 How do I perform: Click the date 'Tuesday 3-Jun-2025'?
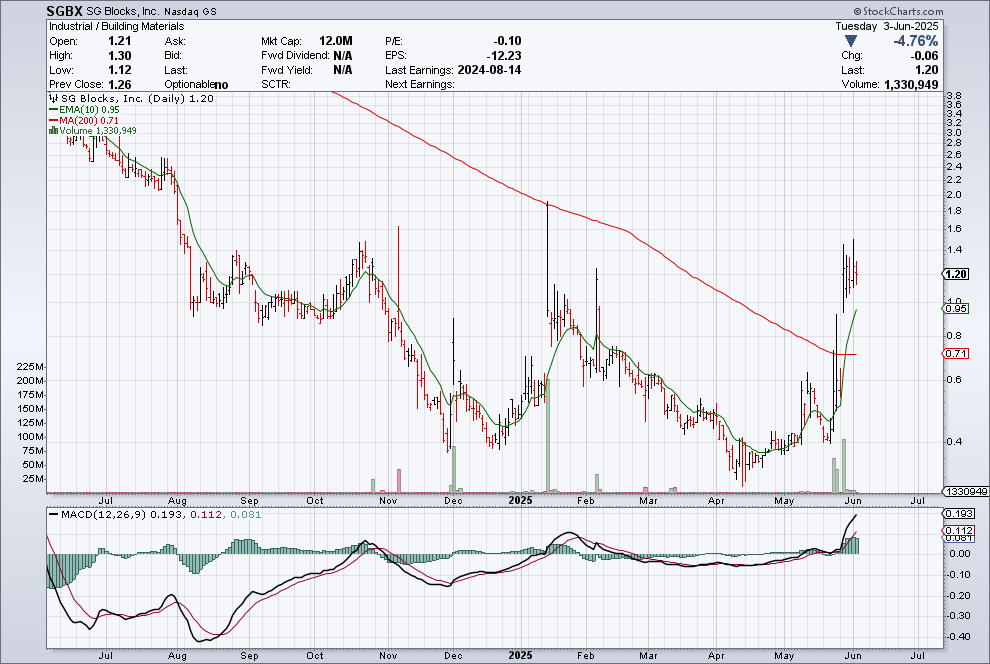(886, 27)
